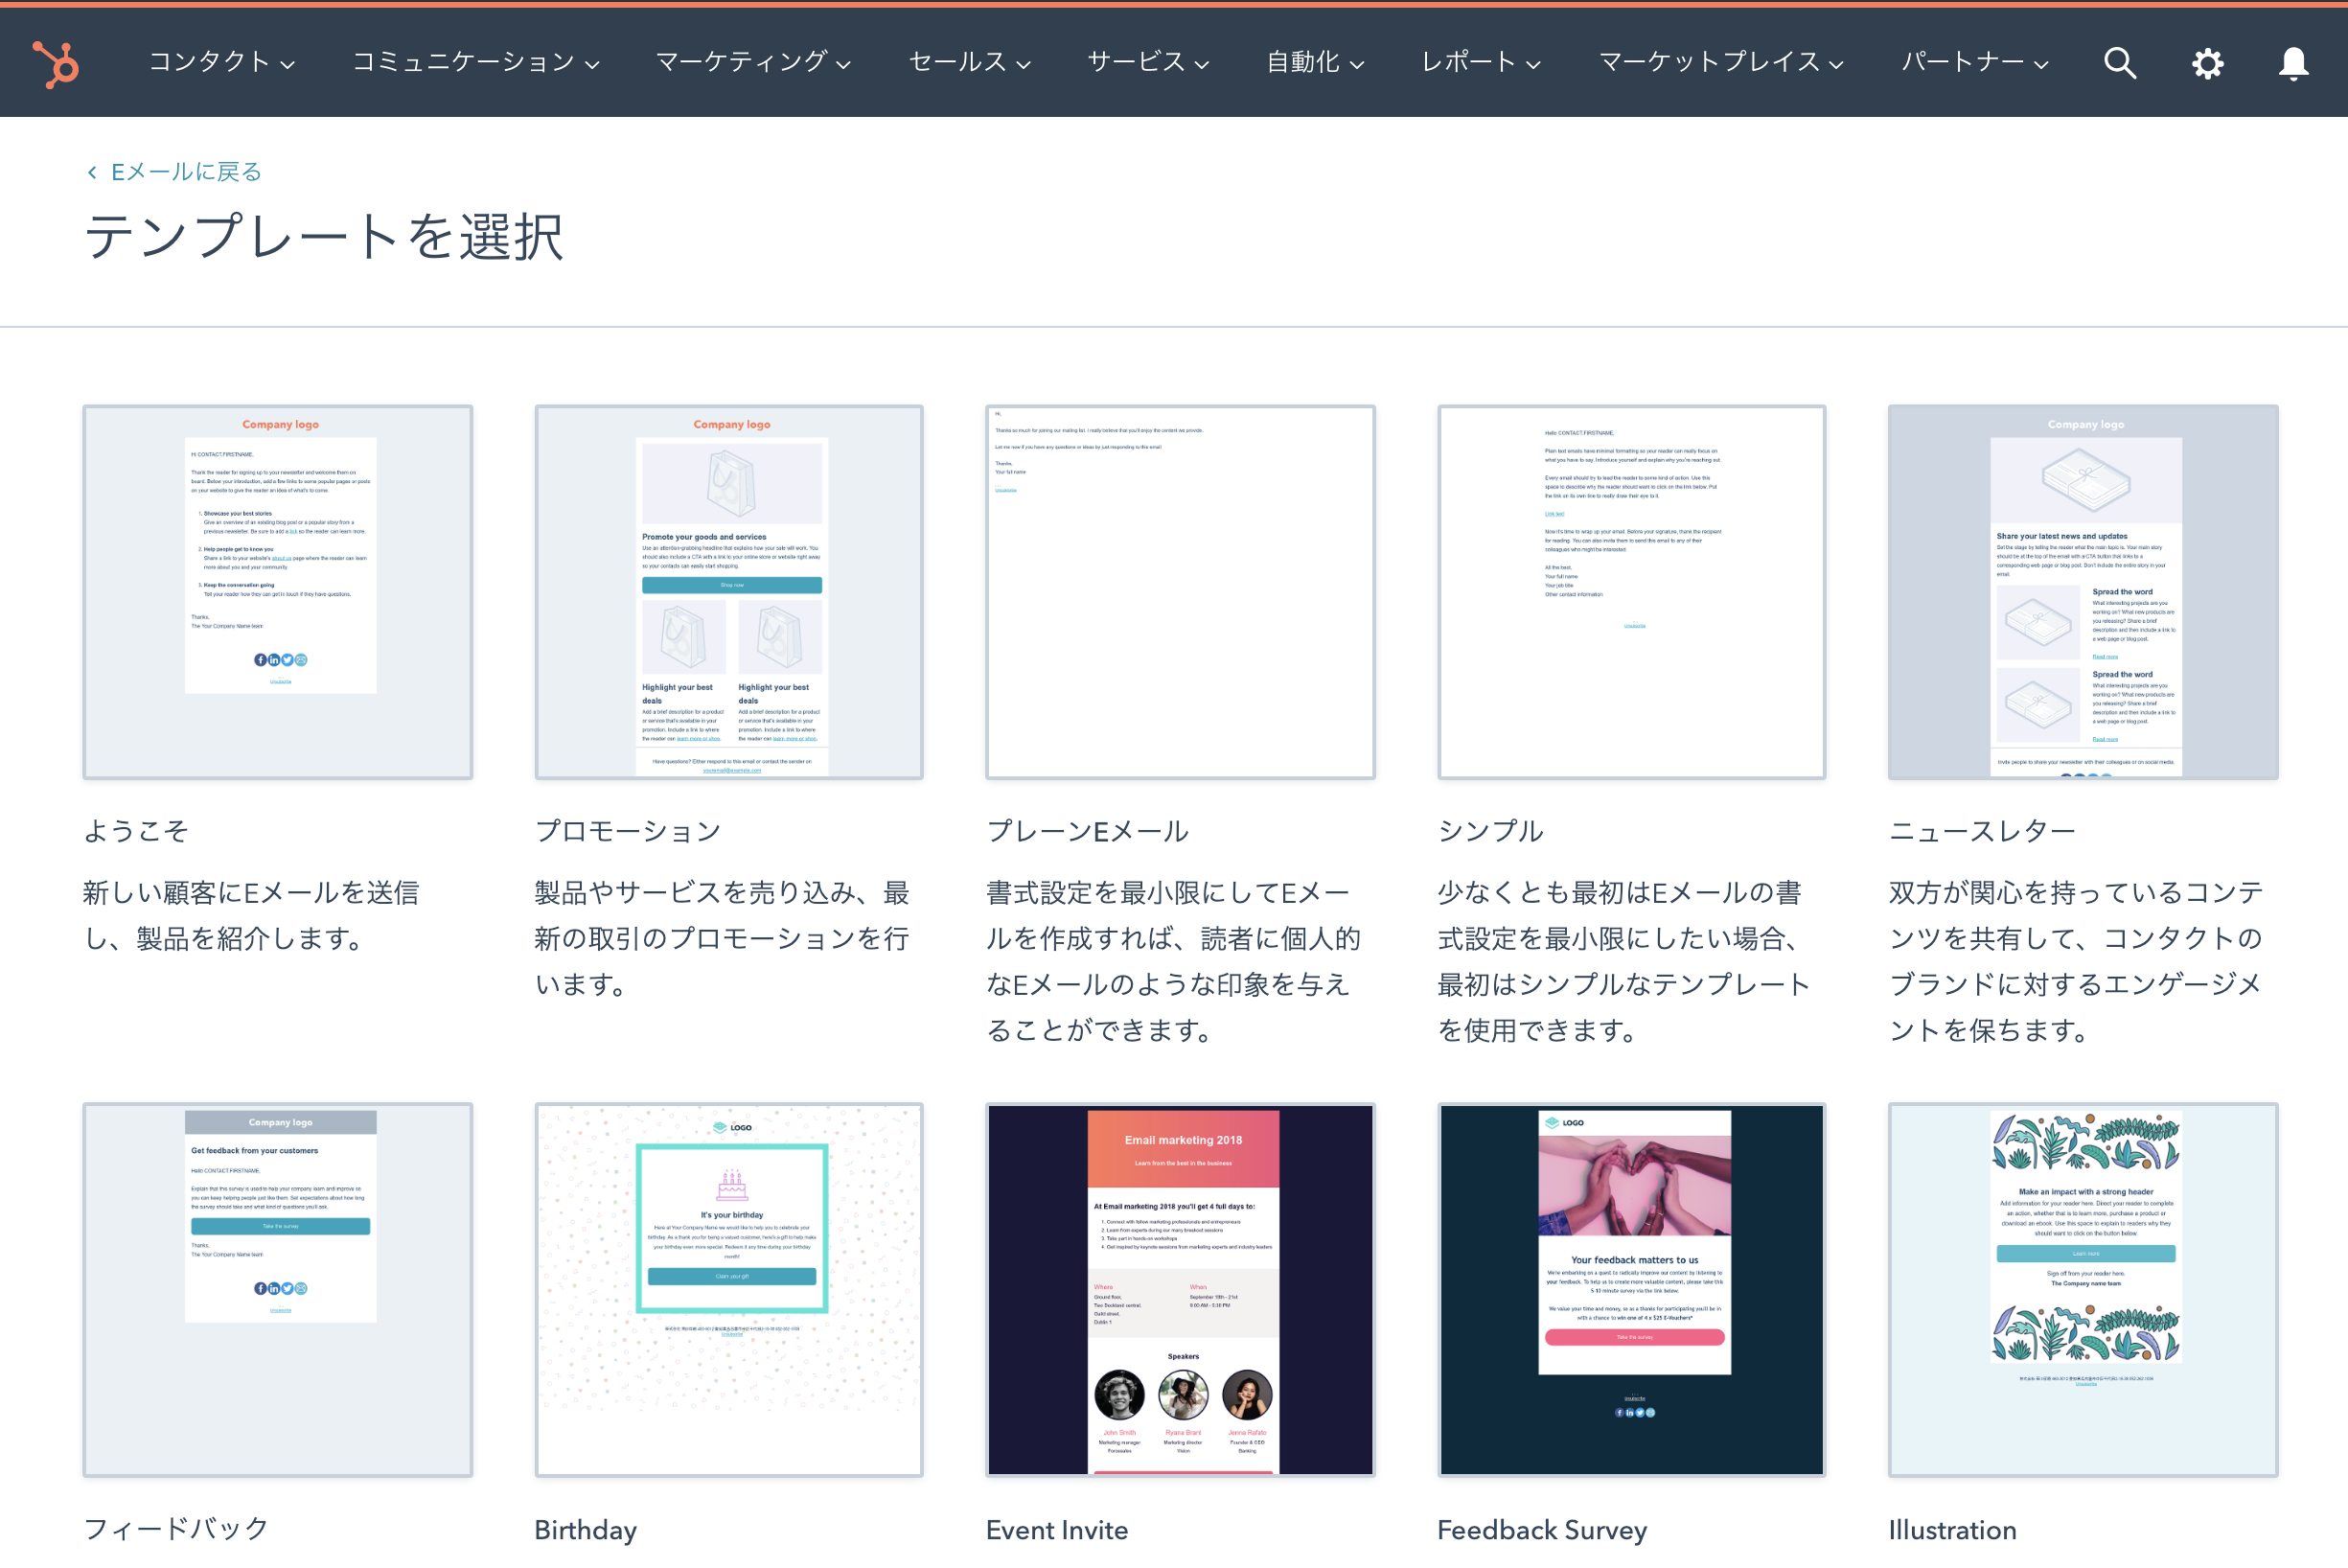
Task: Pick the Birthday template thumbnail
Action: tap(729, 1290)
